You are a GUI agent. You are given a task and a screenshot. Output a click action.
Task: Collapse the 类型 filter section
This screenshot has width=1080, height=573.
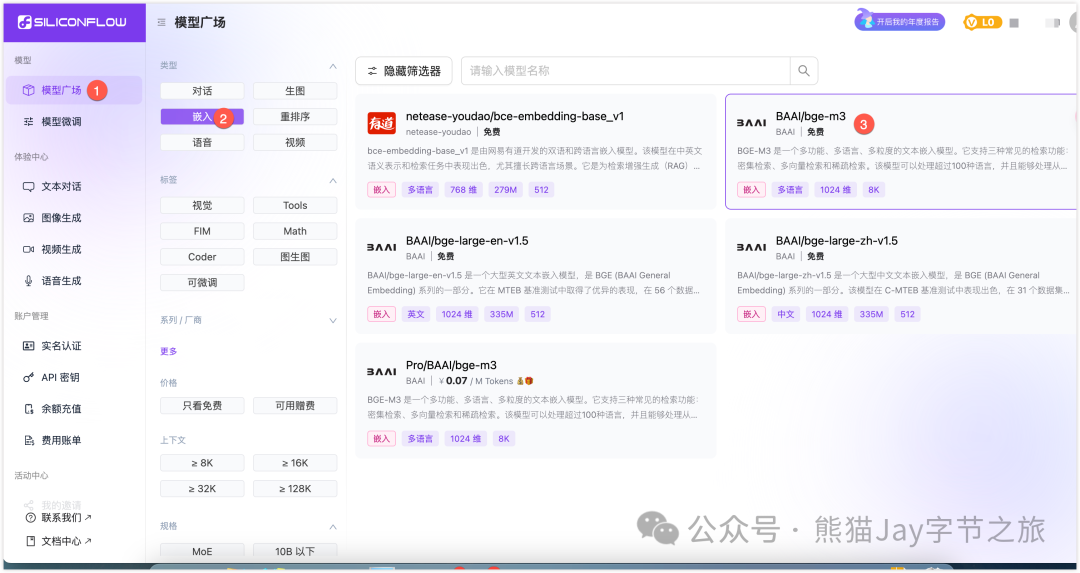(x=333, y=66)
